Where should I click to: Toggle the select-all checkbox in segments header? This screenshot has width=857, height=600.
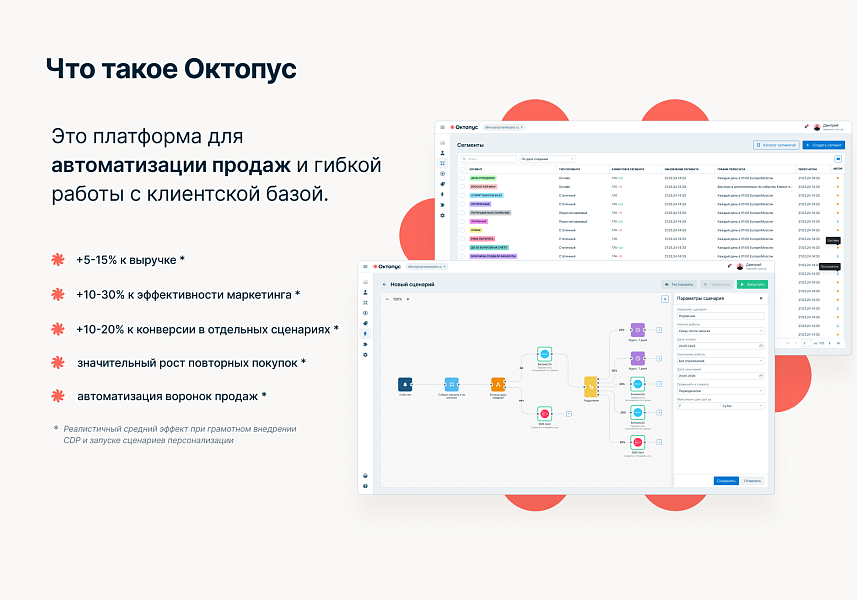coord(462,169)
